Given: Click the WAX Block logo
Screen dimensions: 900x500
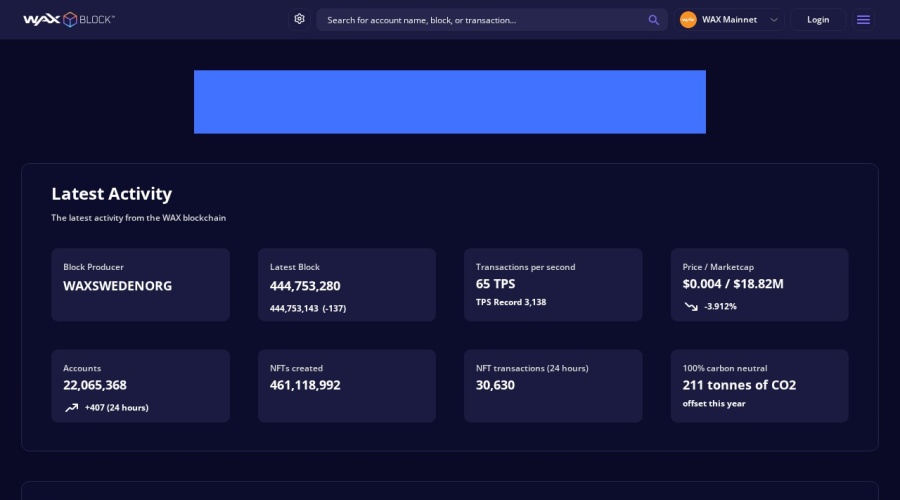Looking at the screenshot, I should (69, 20).
